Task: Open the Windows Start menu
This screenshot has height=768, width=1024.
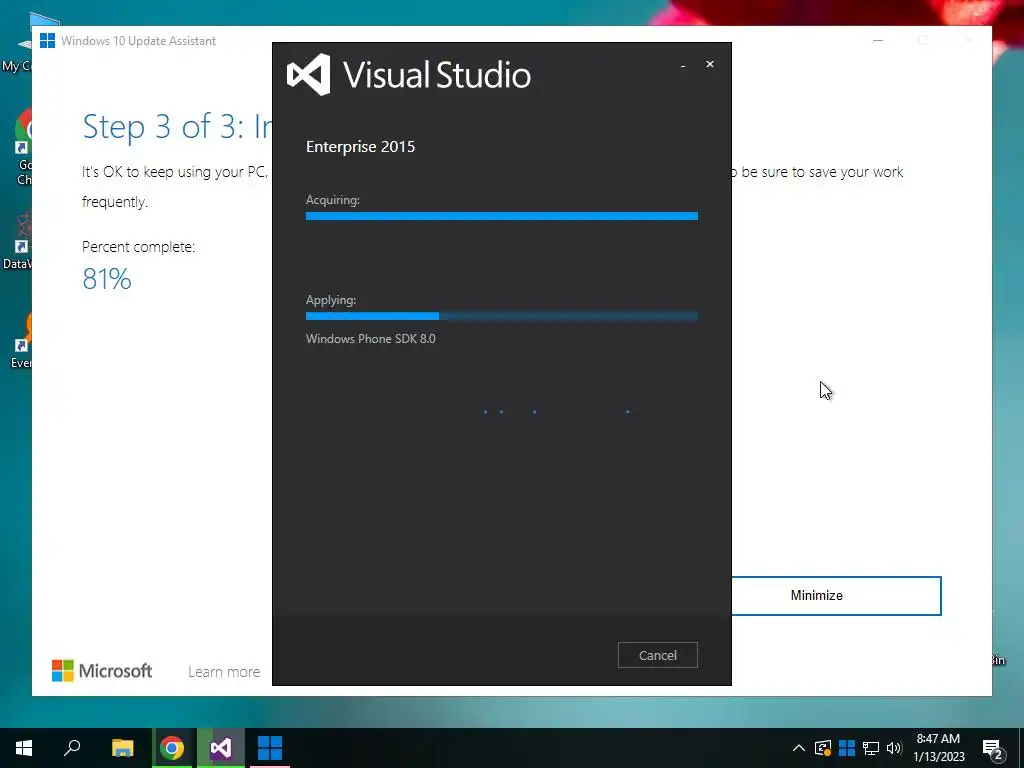Action: click(x=24, y=748)
